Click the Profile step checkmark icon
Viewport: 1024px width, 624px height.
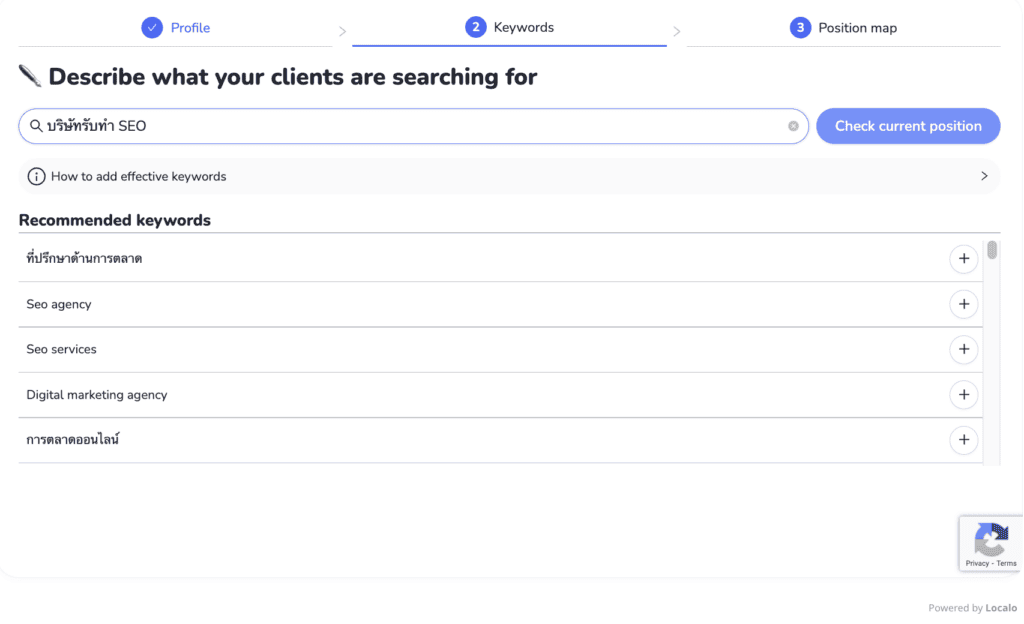[x=152, y=27]
